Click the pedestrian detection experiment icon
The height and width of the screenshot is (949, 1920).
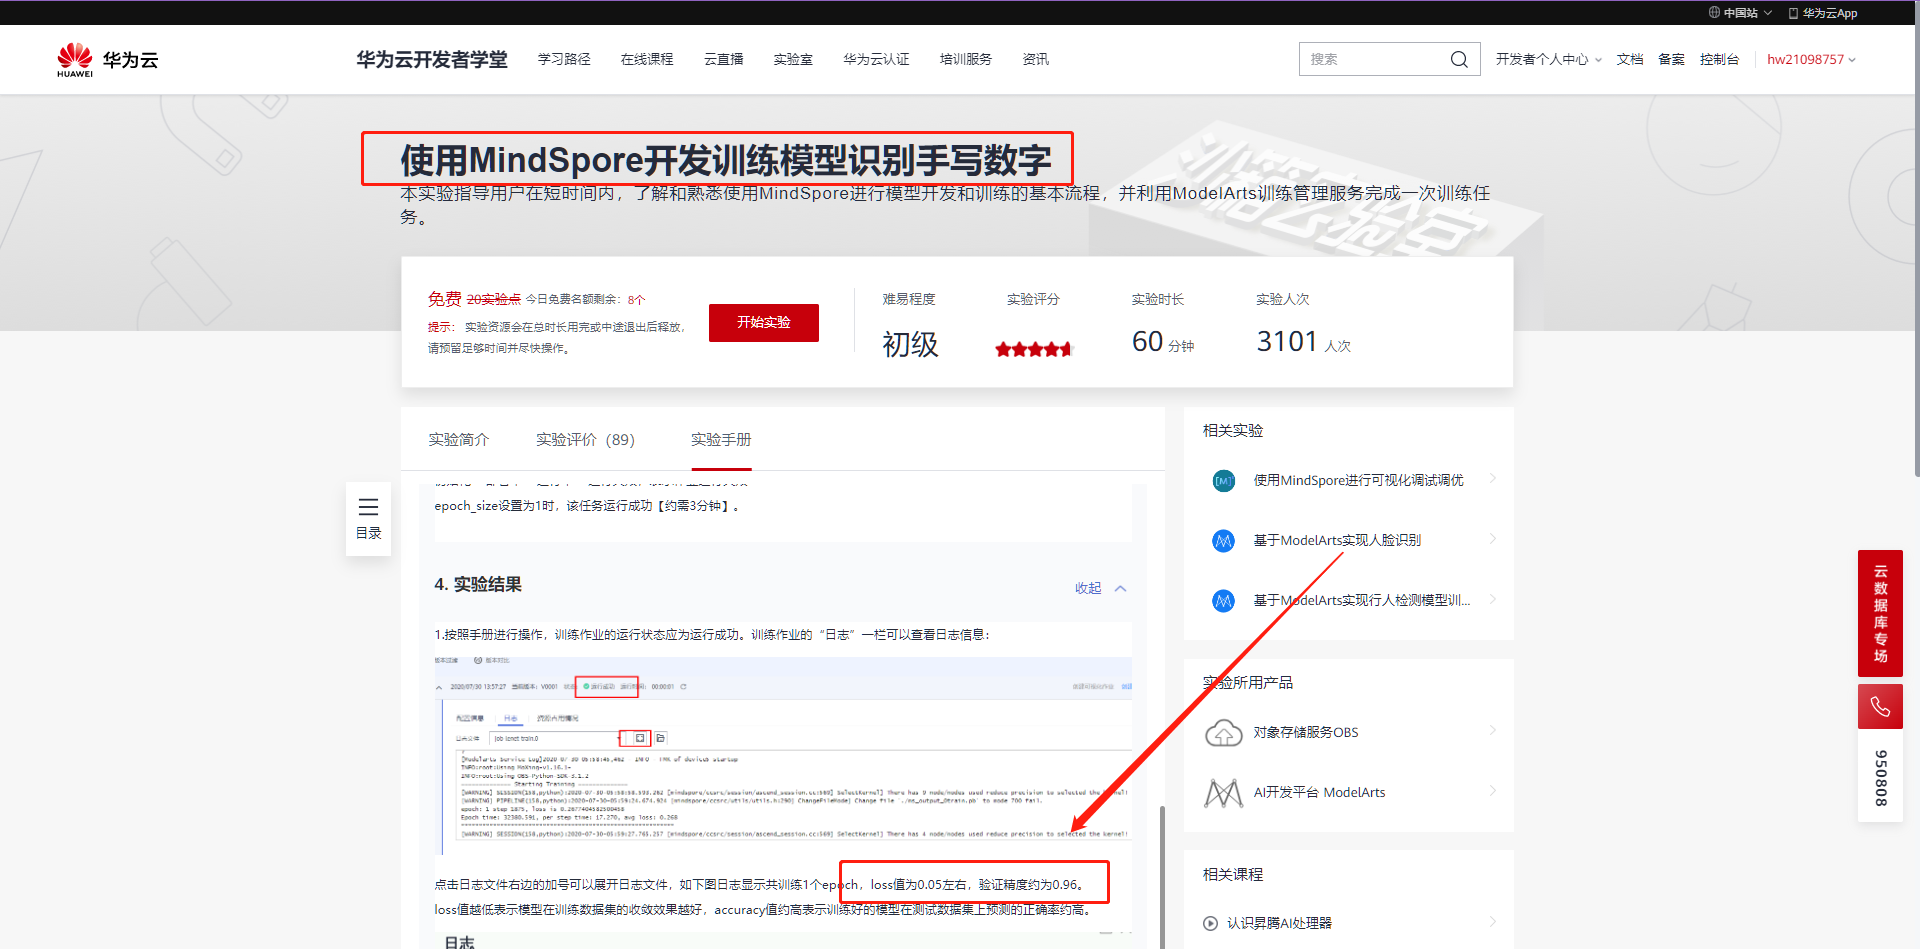coord(1223,601)
